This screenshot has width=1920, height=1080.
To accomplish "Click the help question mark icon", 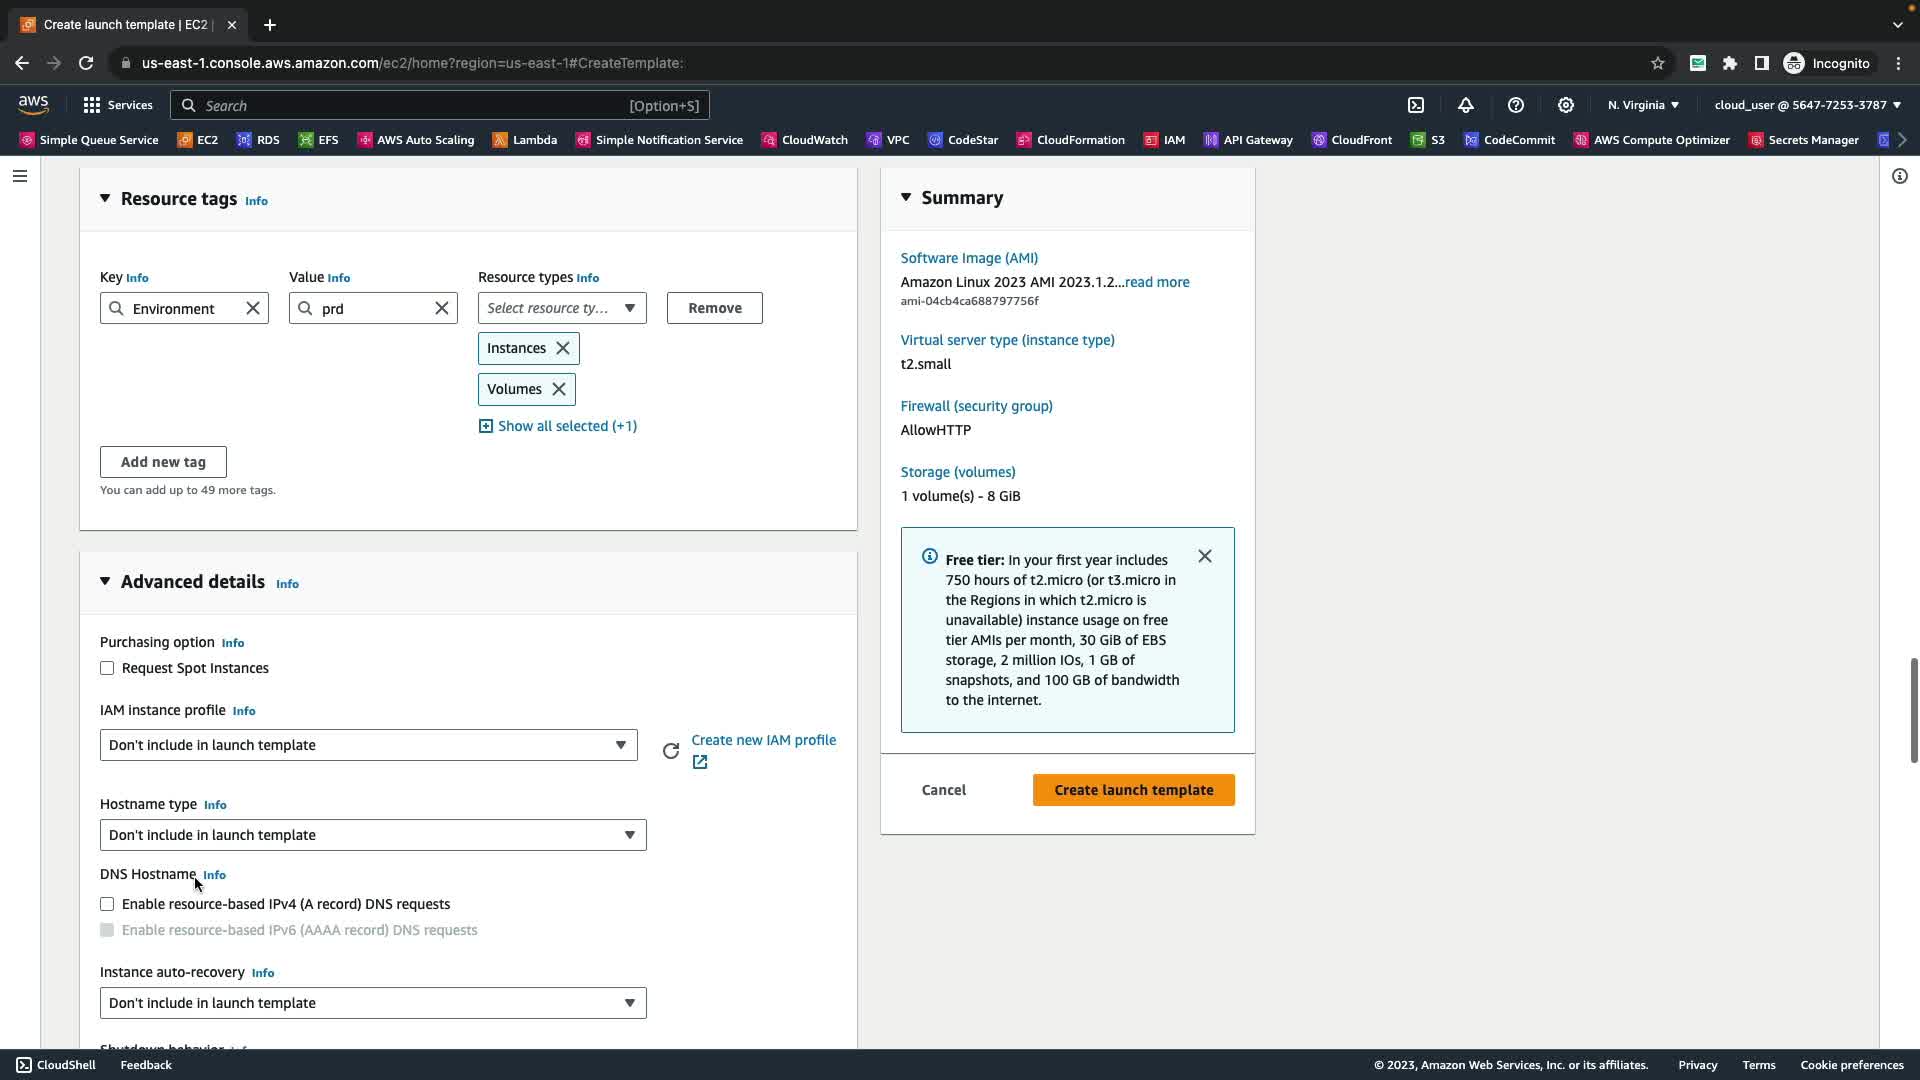I will [1516, 105].
